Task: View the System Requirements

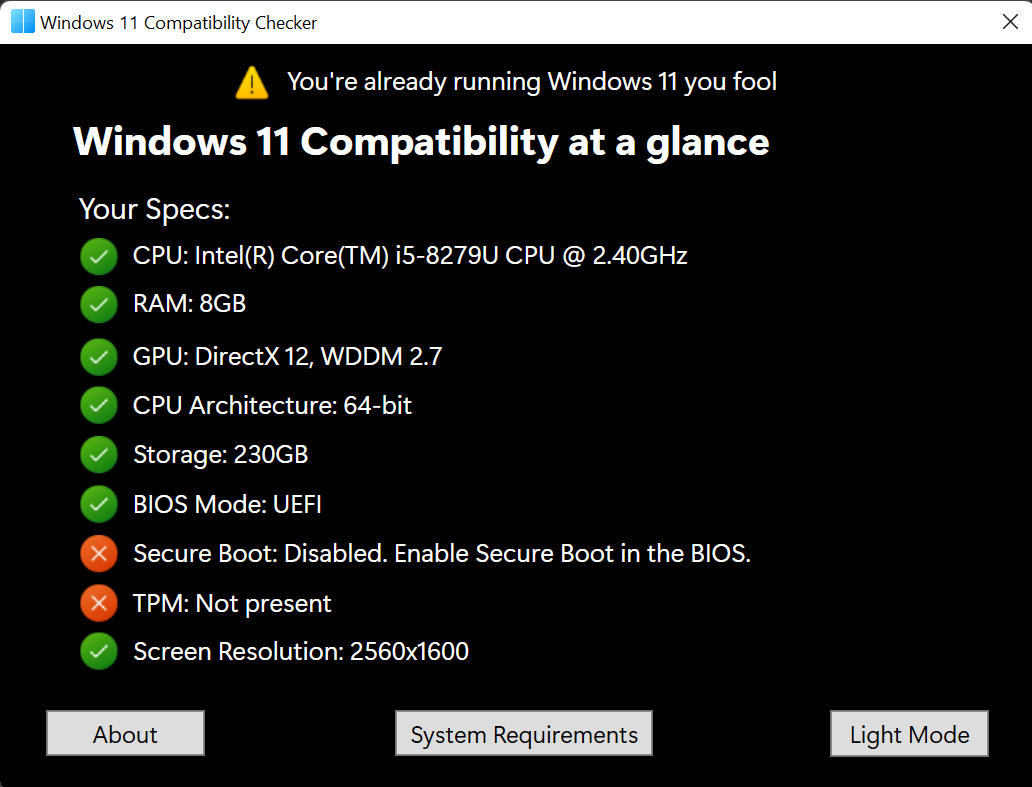Action: [524, 734]
